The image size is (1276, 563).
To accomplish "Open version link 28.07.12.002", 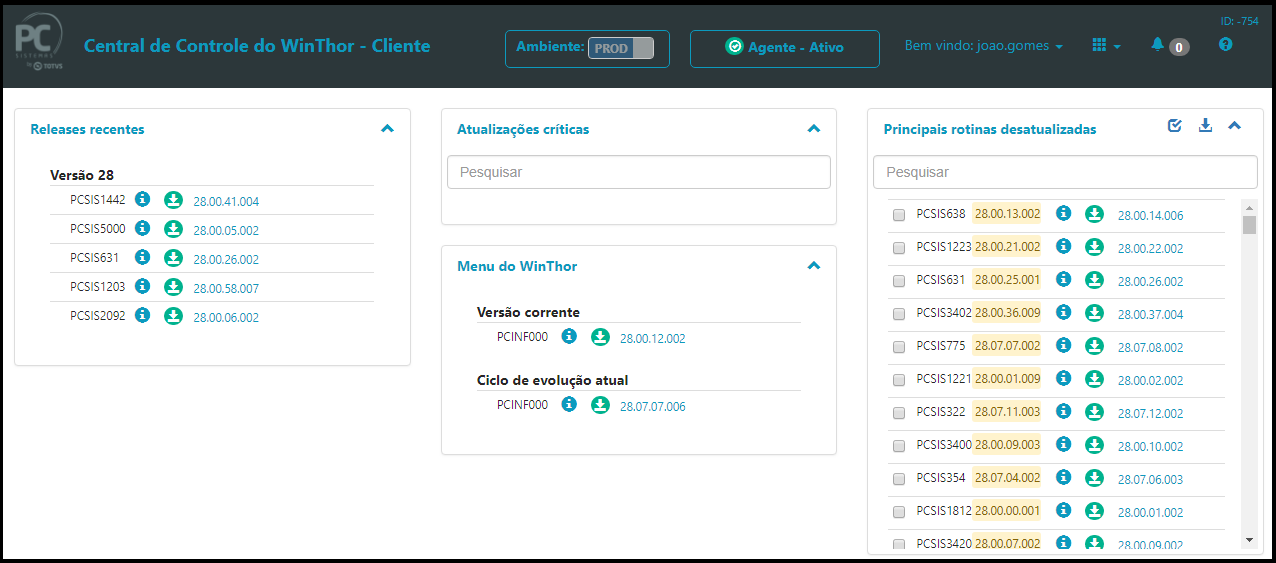I will (x=1150, y=414).
